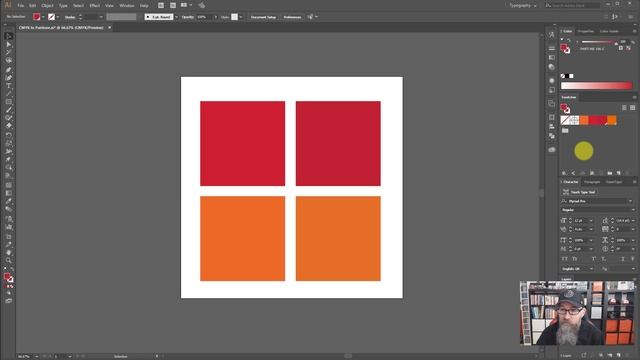This screenshot has width=640, height=360.
Task: Select the Direct Selection tool
Action: pos(9,44)
